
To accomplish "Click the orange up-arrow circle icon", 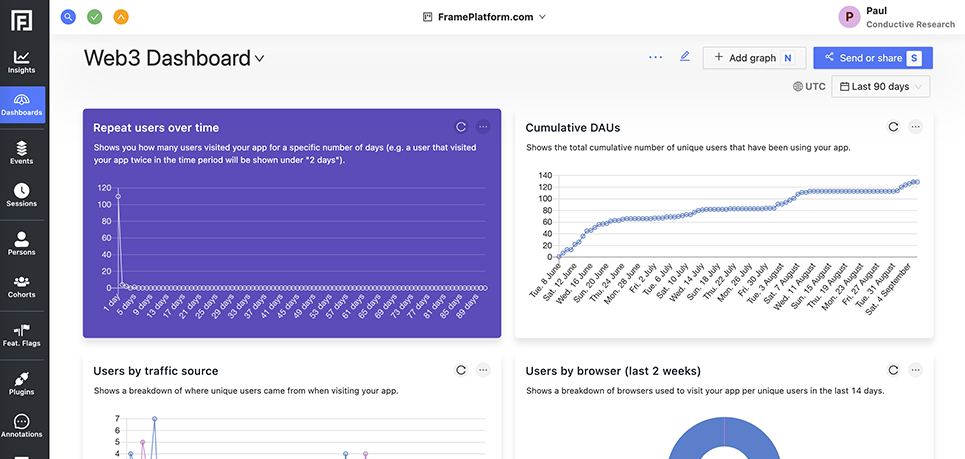I will tap(121, 17).
